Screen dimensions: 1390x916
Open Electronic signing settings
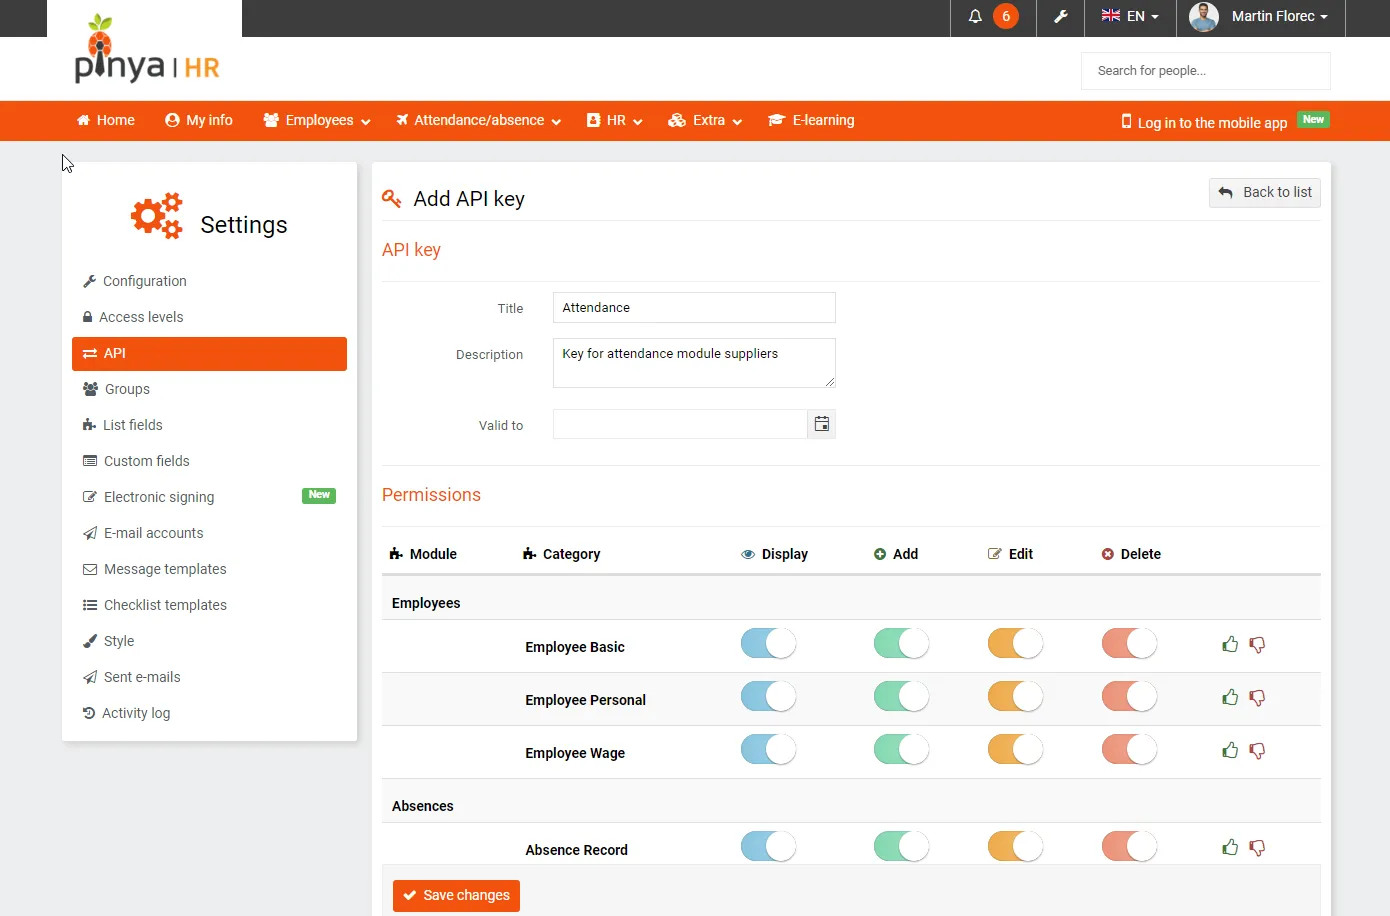[209, 497]
